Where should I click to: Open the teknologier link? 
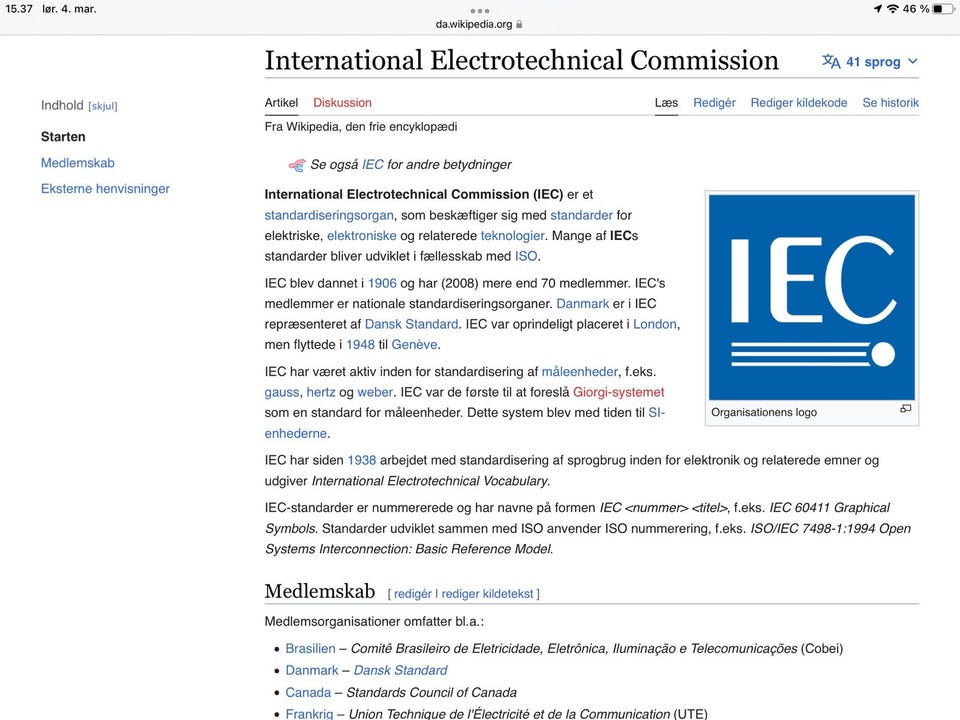click(512, 236)
